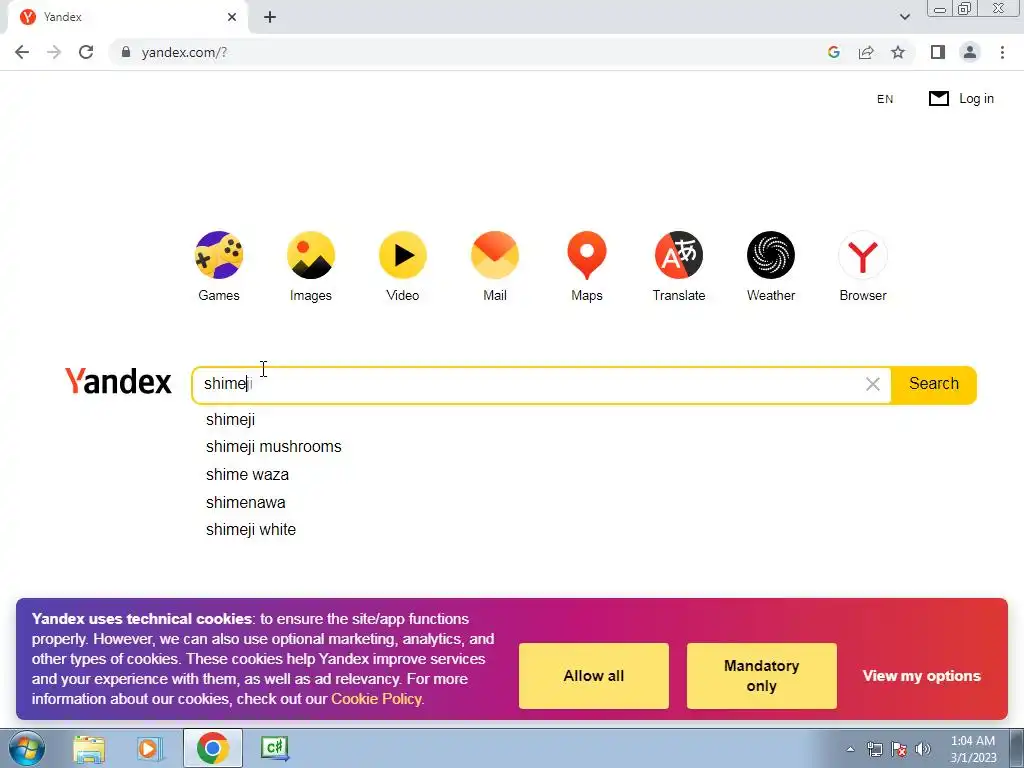Choose Mandatory only cookies
1024x768 pixels.
pos(761,676)
